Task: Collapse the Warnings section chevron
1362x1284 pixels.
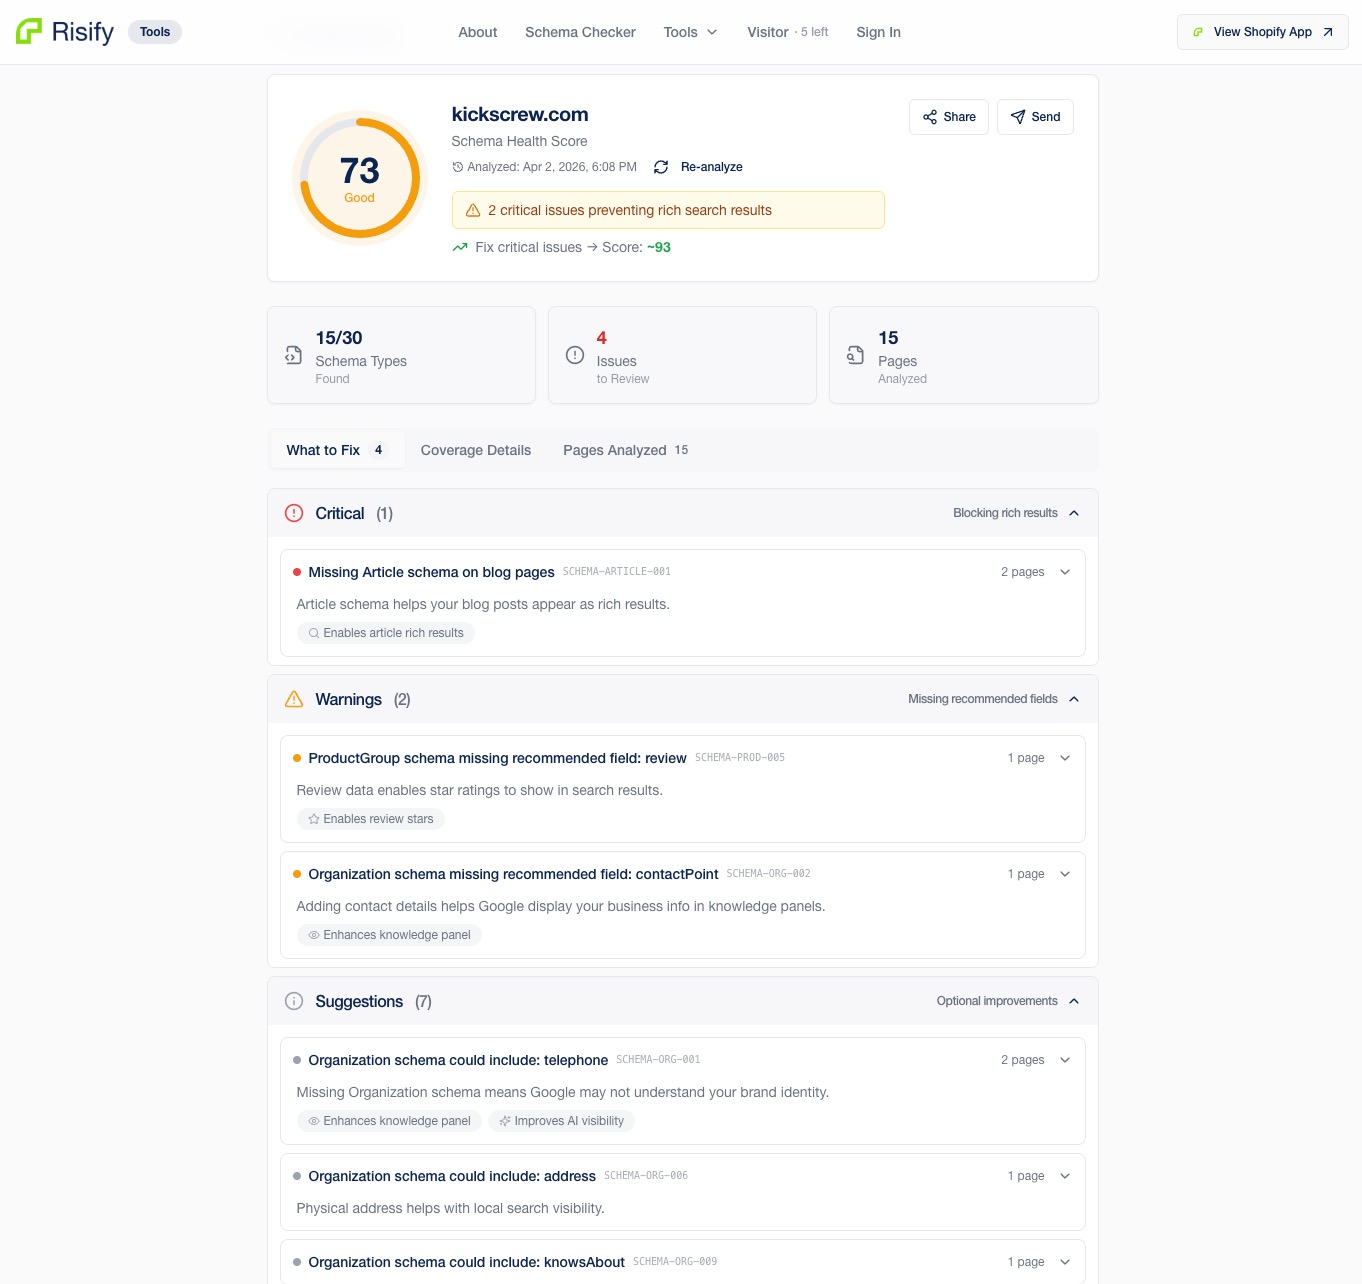Action: (x=1074, y=699)
